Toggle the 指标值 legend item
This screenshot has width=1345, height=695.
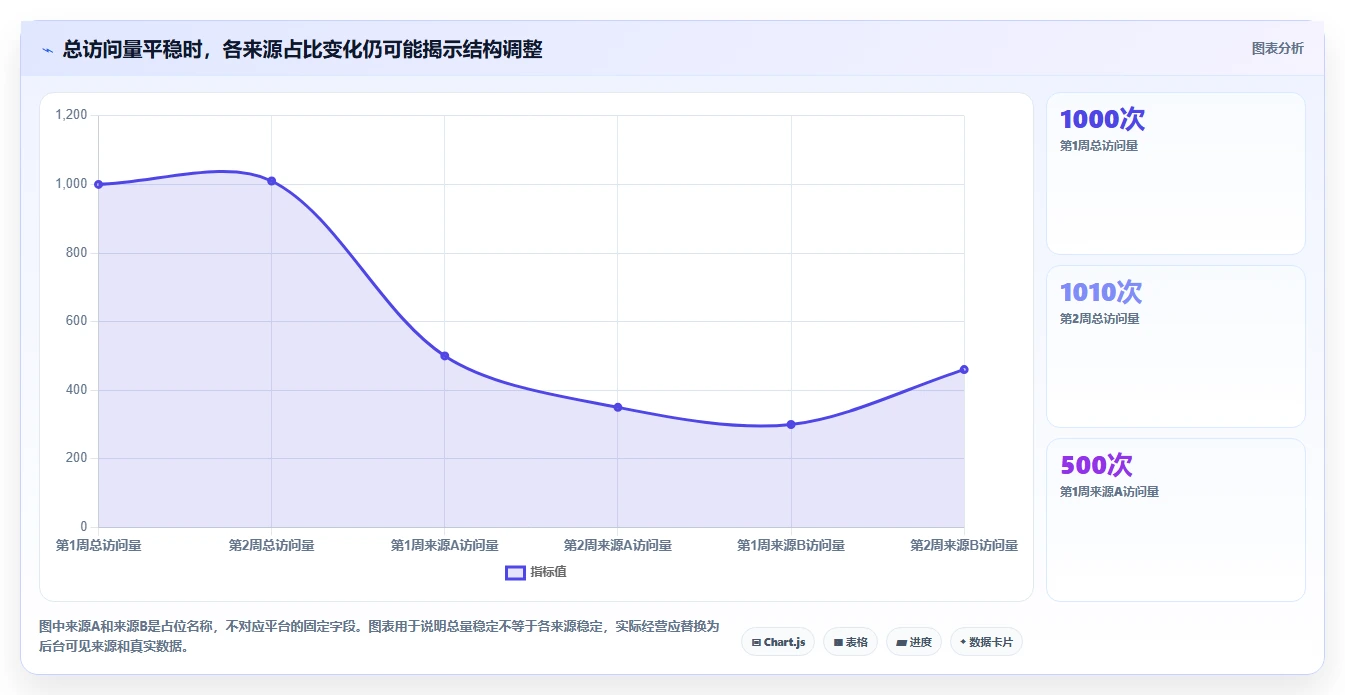coord(536,572)
